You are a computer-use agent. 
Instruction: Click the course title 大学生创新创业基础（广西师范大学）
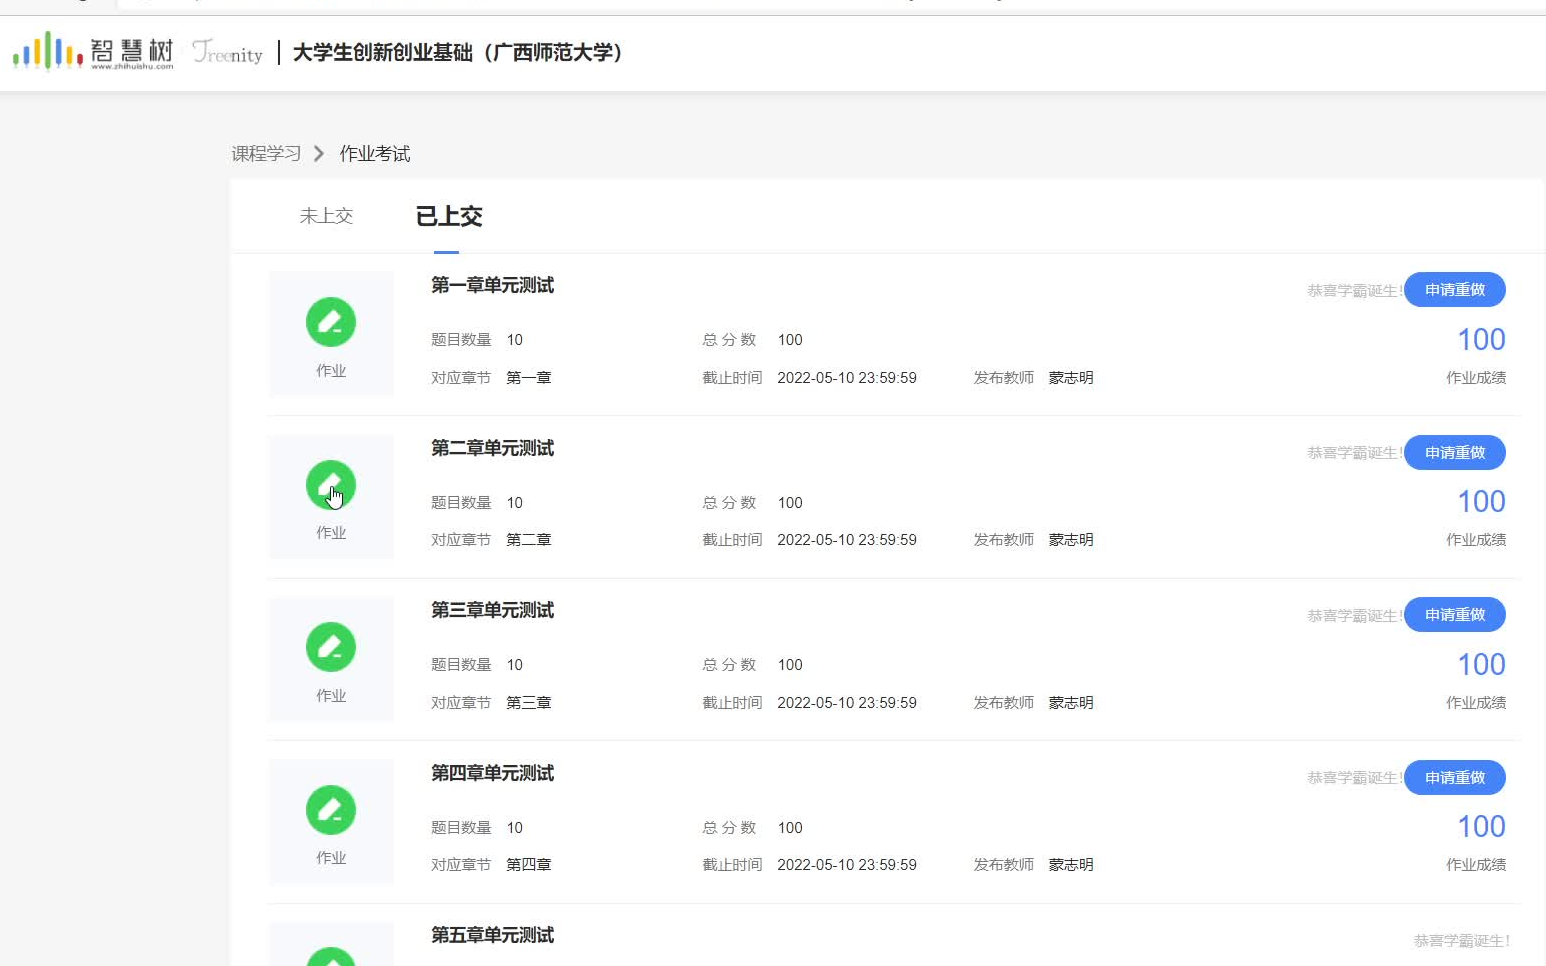[462, 52]
